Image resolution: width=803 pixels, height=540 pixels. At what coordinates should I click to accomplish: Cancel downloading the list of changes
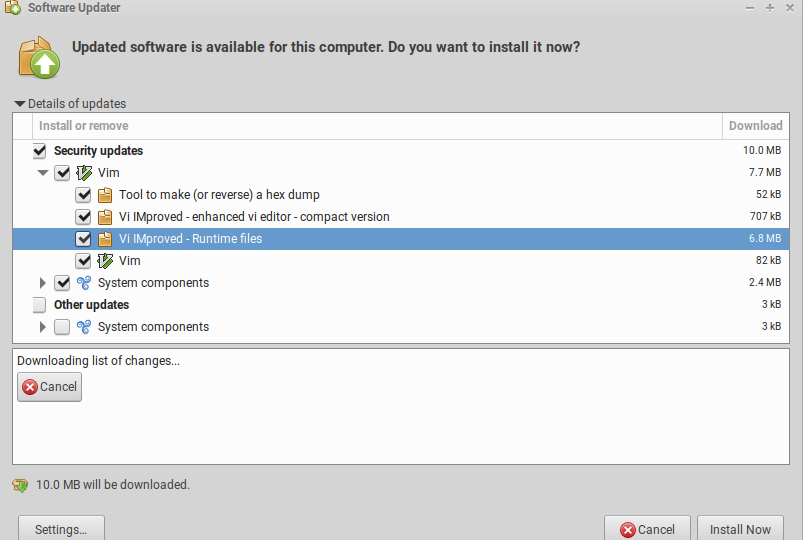coord(49,387)
